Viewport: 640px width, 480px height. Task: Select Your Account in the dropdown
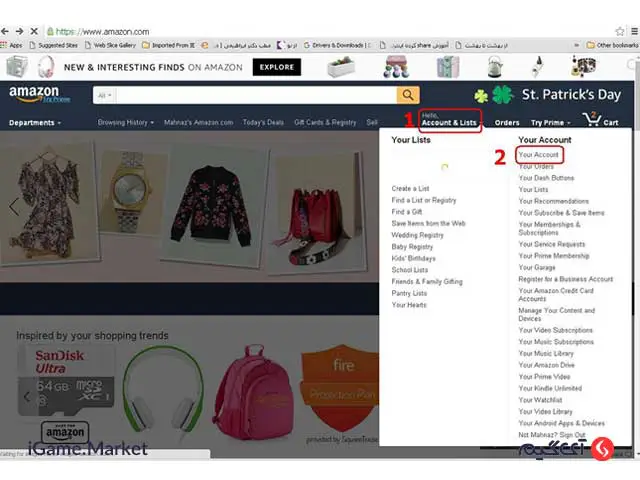click(x=538, y=155)
